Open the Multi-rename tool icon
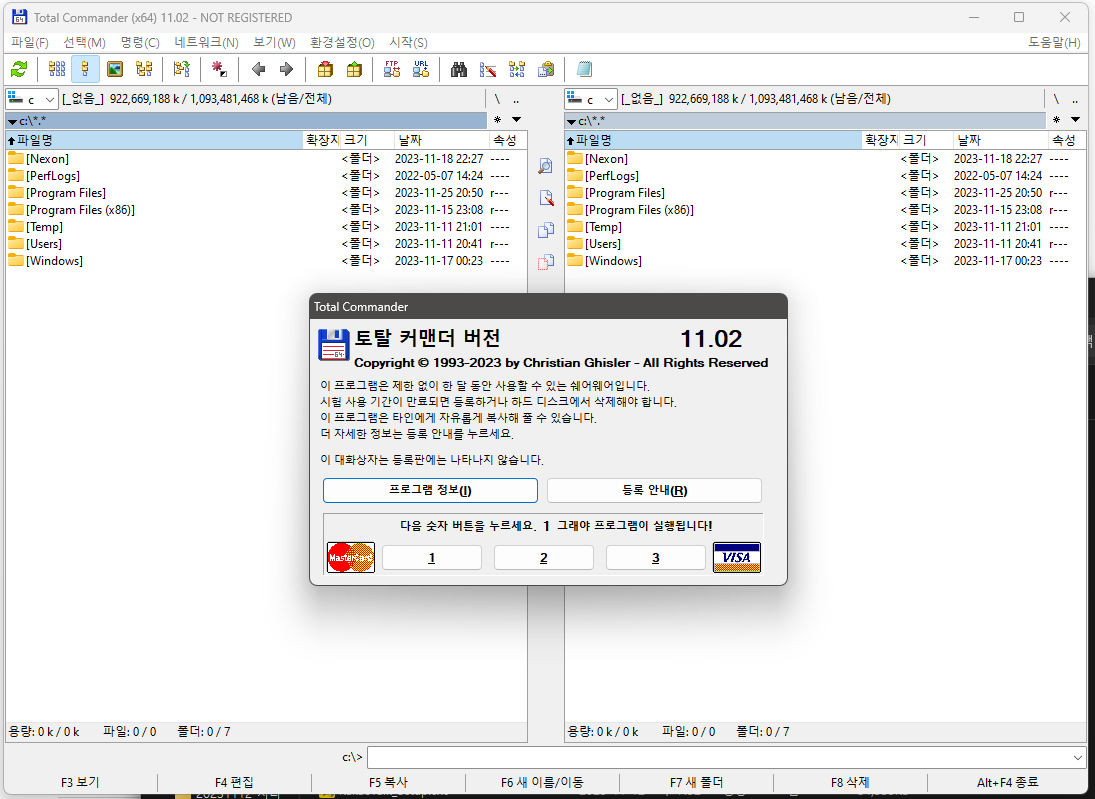This screenshot has width=1095, height=799. point(488,69)
